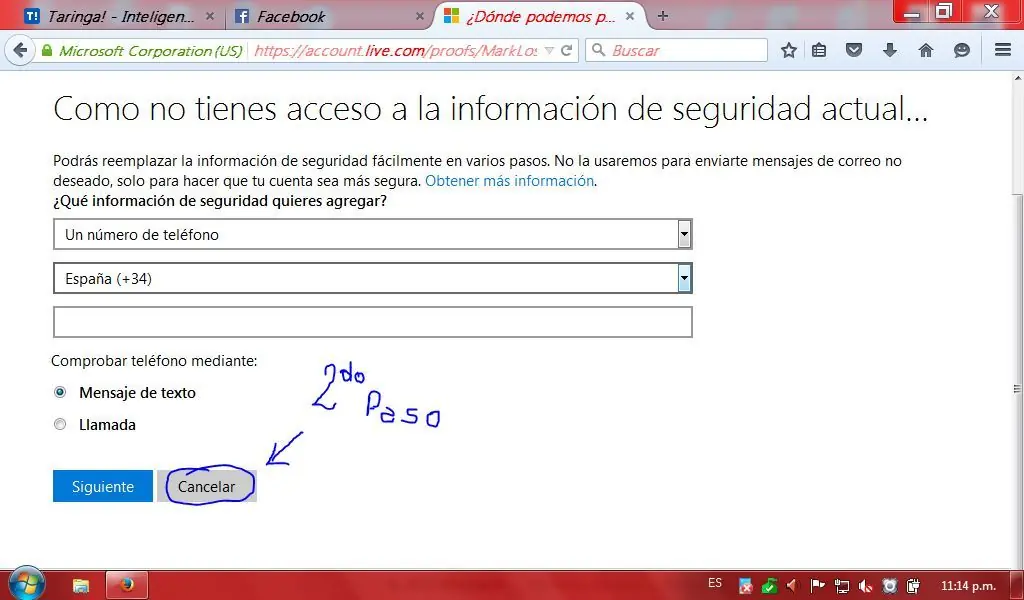Select the Mensaje de texto radio button

[60, 392]
